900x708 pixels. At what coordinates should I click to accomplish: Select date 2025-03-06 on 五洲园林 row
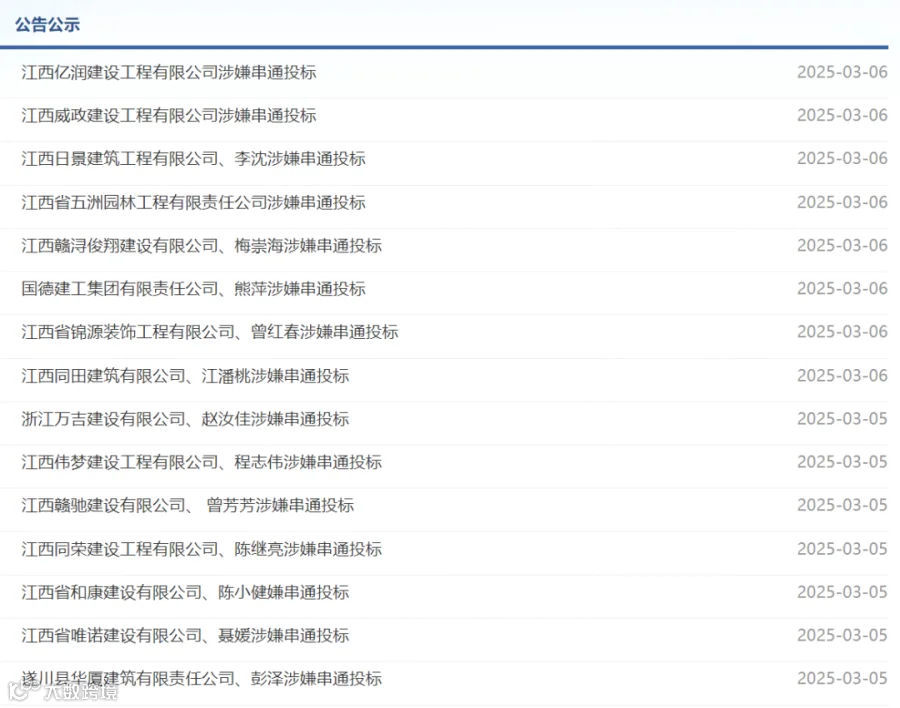842,202
